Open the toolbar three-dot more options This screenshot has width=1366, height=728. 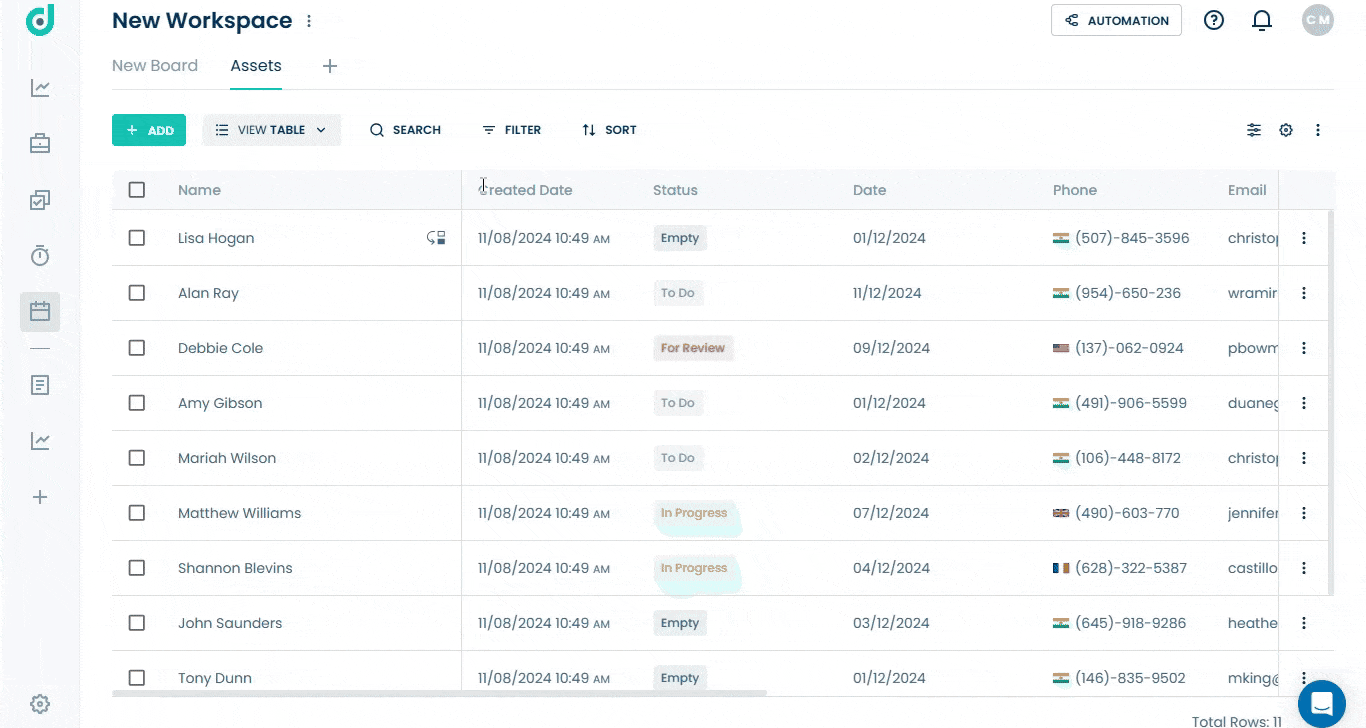1318,130
